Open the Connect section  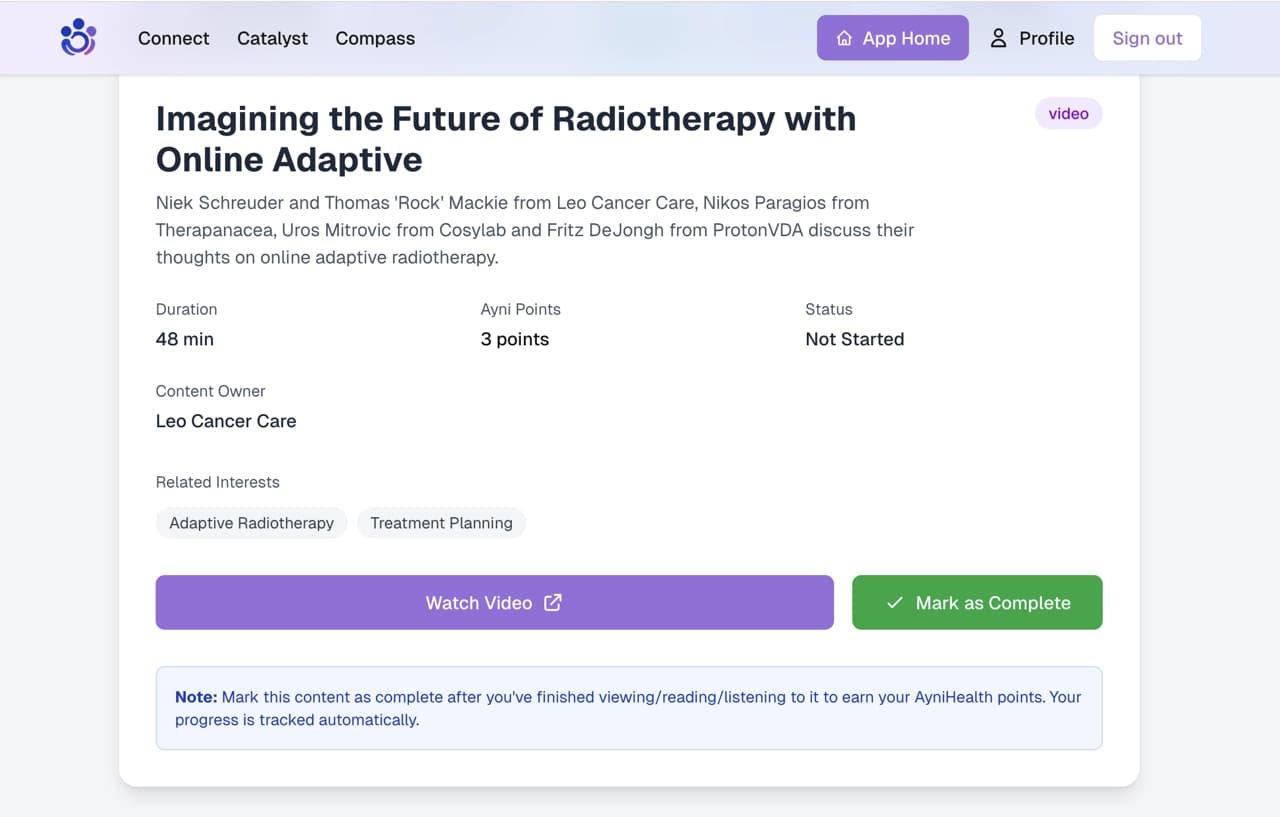173,38
